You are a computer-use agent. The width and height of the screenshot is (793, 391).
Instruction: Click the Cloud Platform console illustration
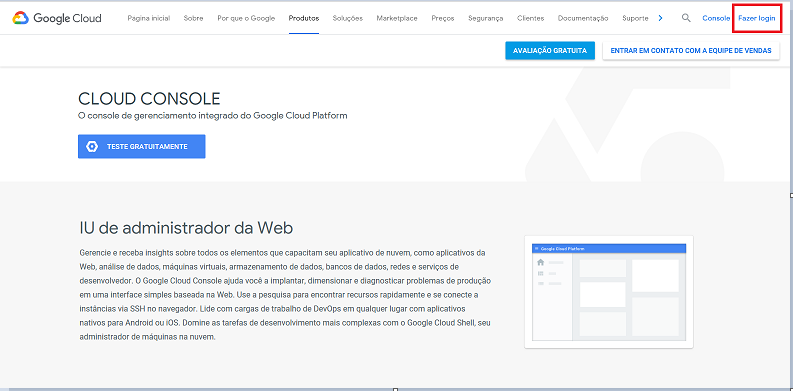(x=609, y=292)
